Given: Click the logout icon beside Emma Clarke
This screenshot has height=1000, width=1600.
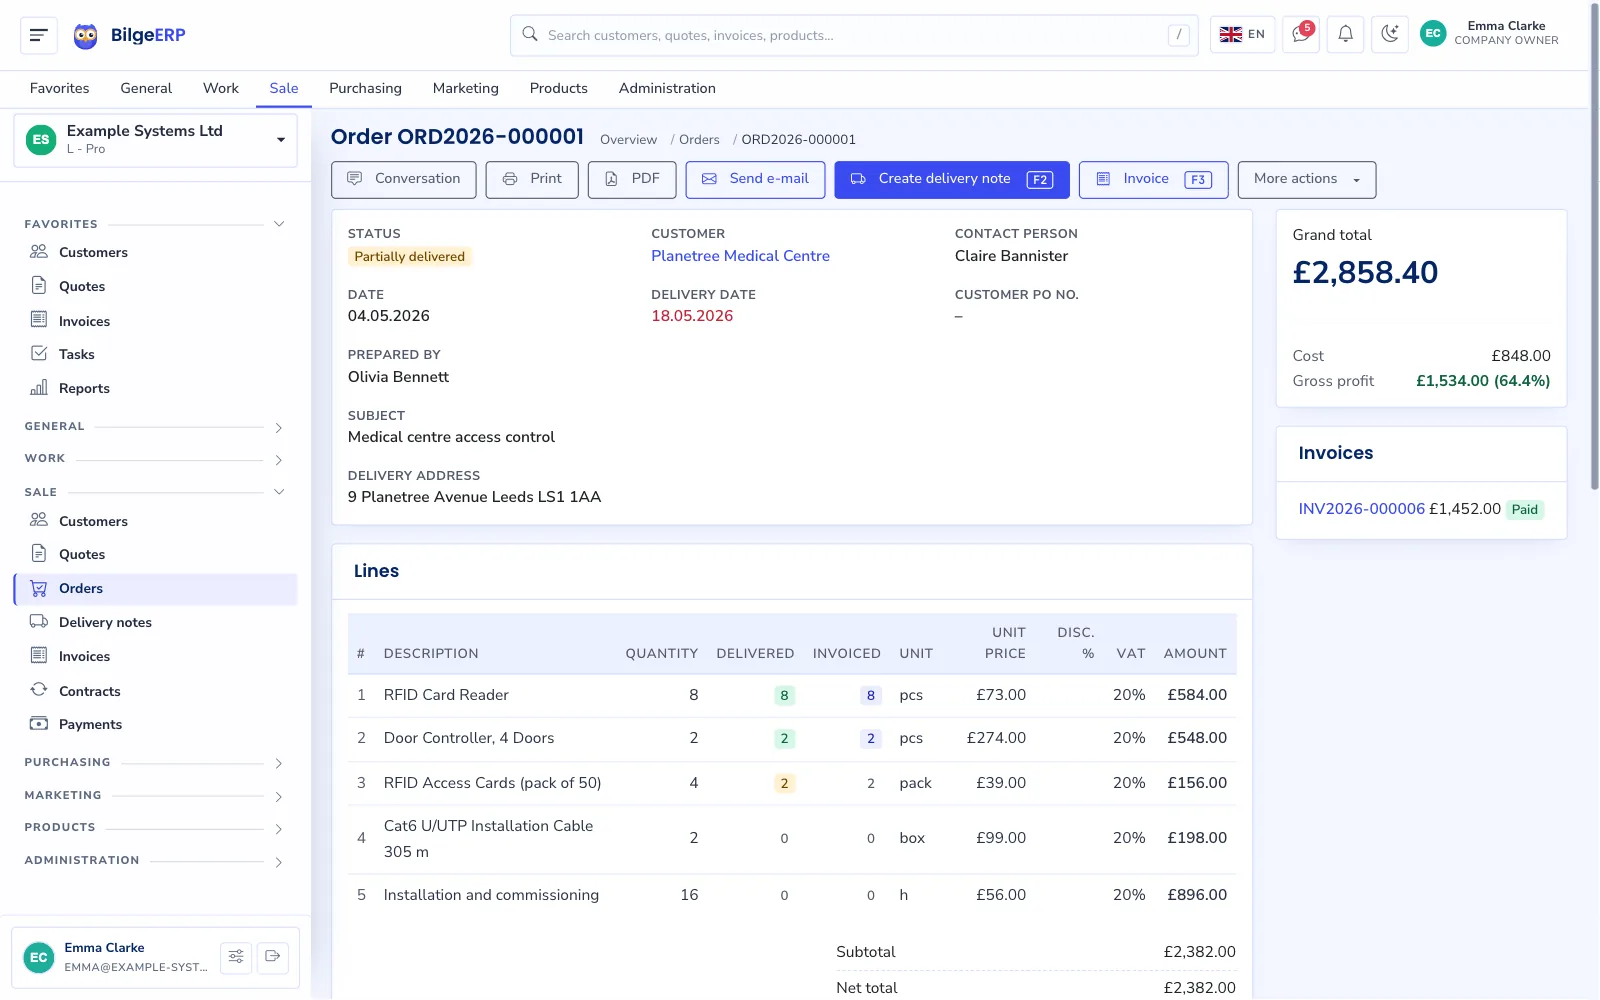Looking at the screenshot, I should click(x=272, y=957).
